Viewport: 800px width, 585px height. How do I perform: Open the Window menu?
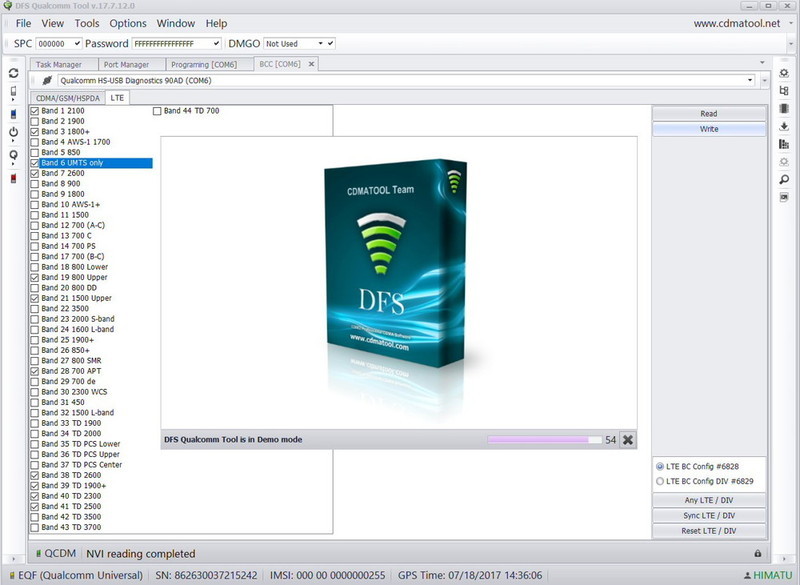[x=176, y=23]
